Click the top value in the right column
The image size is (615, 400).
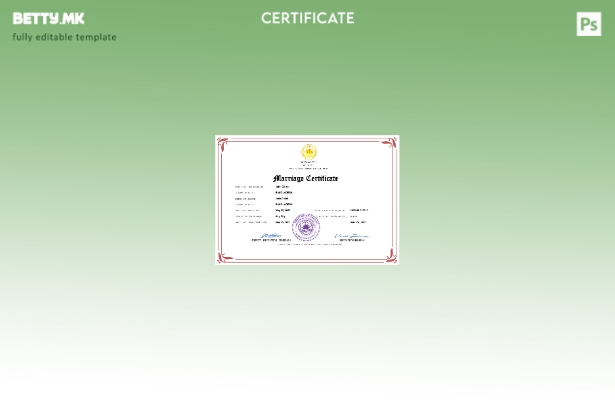coord(358,210)
